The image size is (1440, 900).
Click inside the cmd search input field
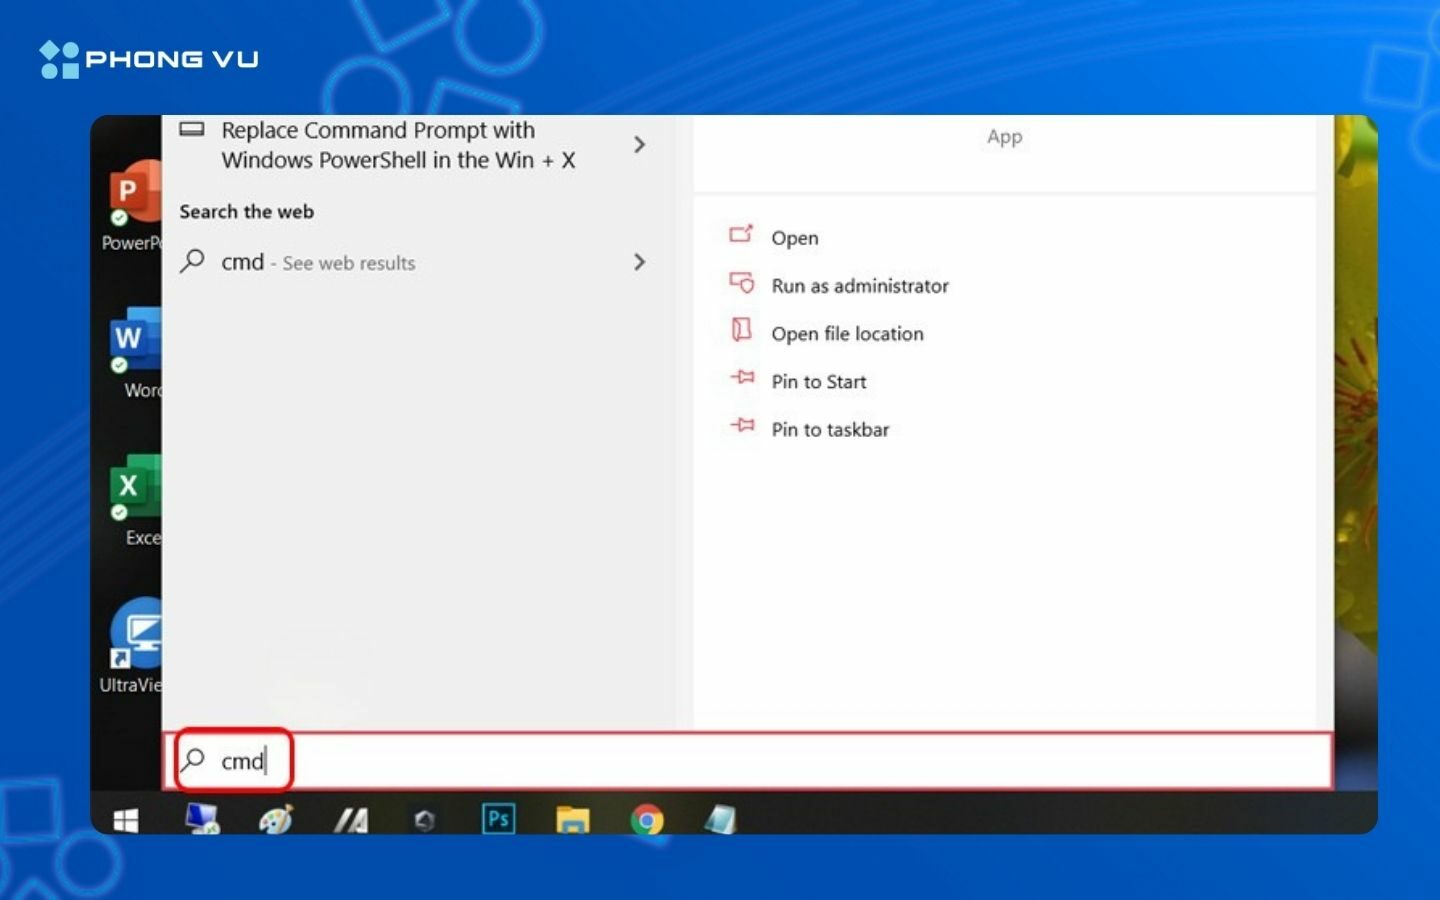click(x=748, y=761)
